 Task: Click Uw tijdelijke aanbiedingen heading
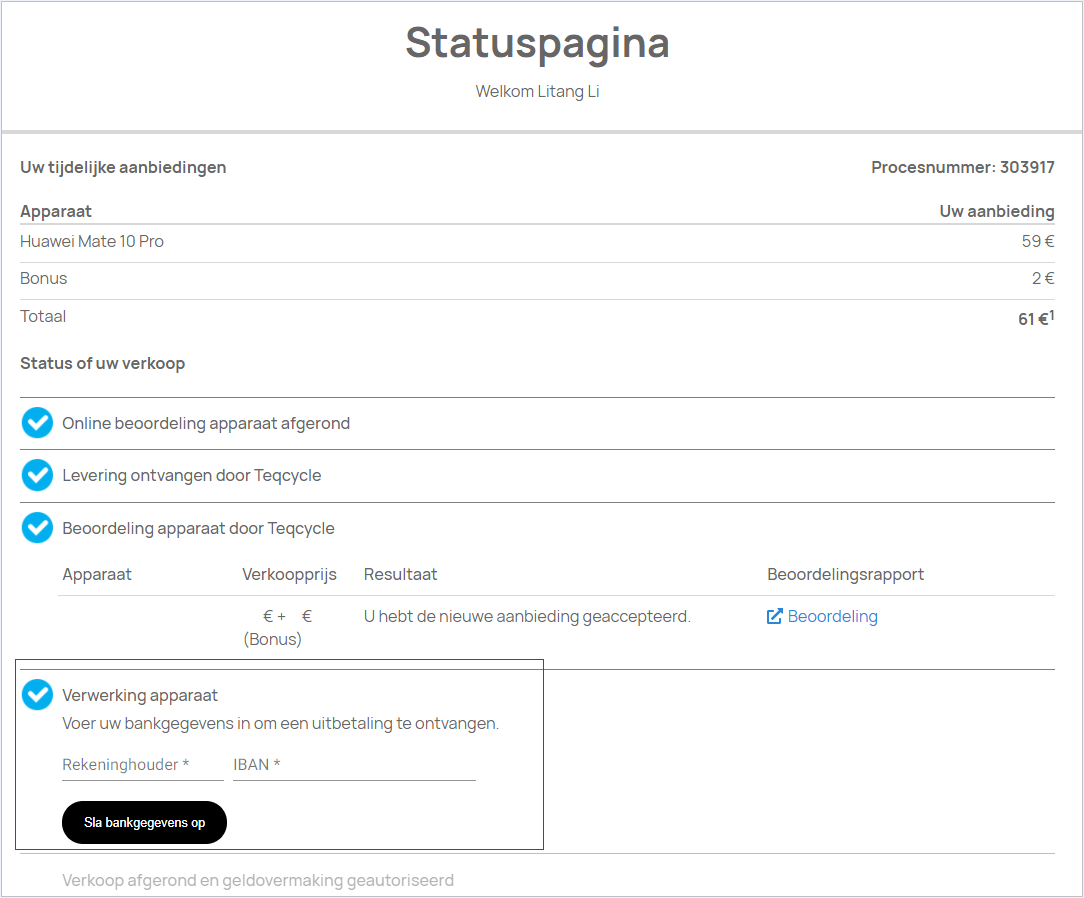[123, 167]
